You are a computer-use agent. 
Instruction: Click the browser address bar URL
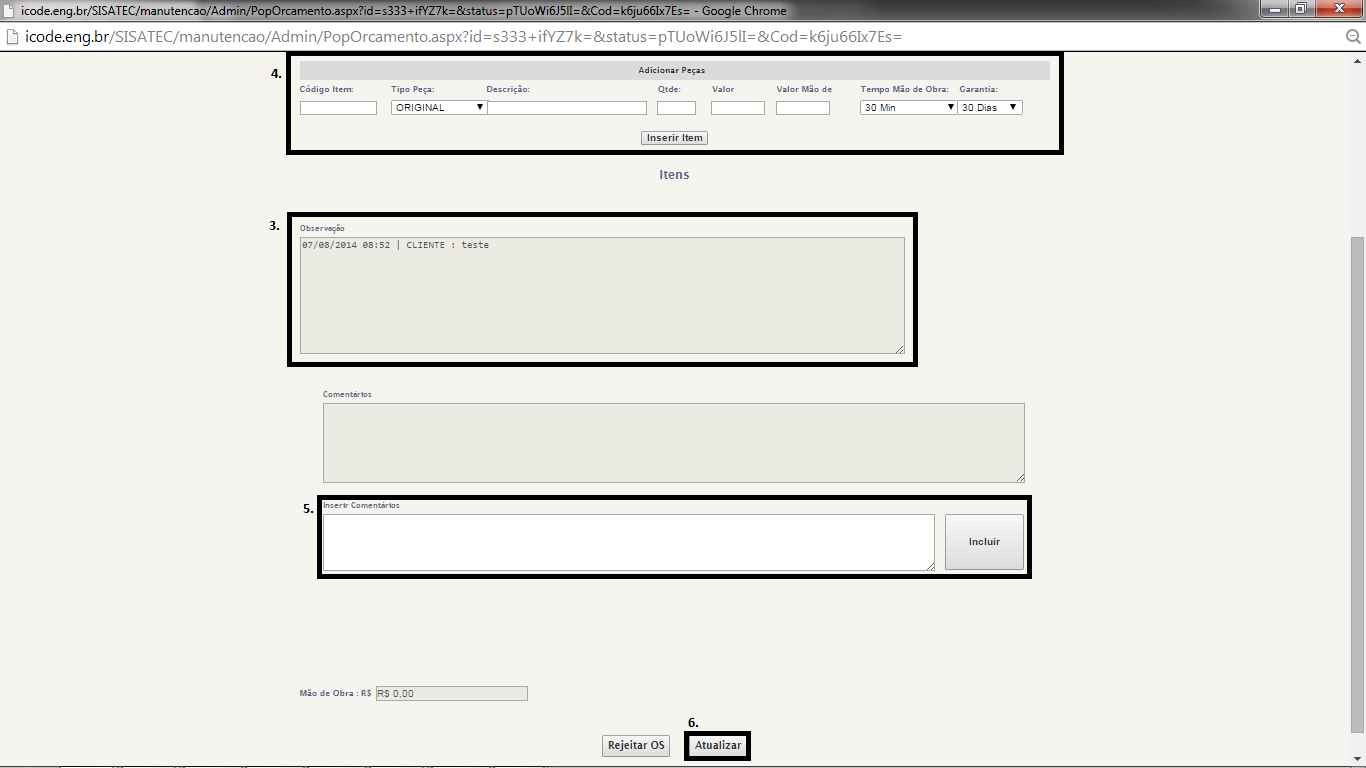pyautogui.click(x=464, y=37)
